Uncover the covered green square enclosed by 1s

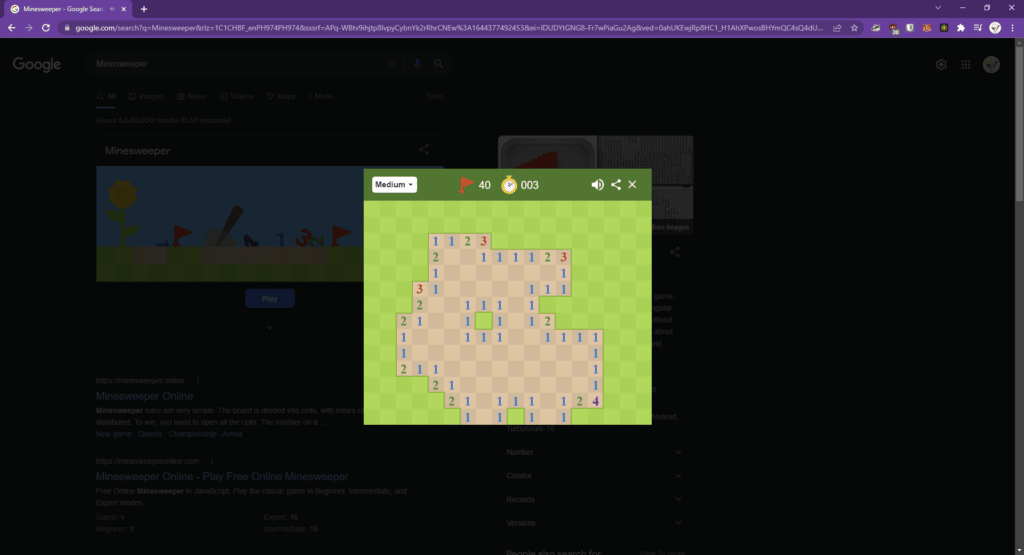483,321
